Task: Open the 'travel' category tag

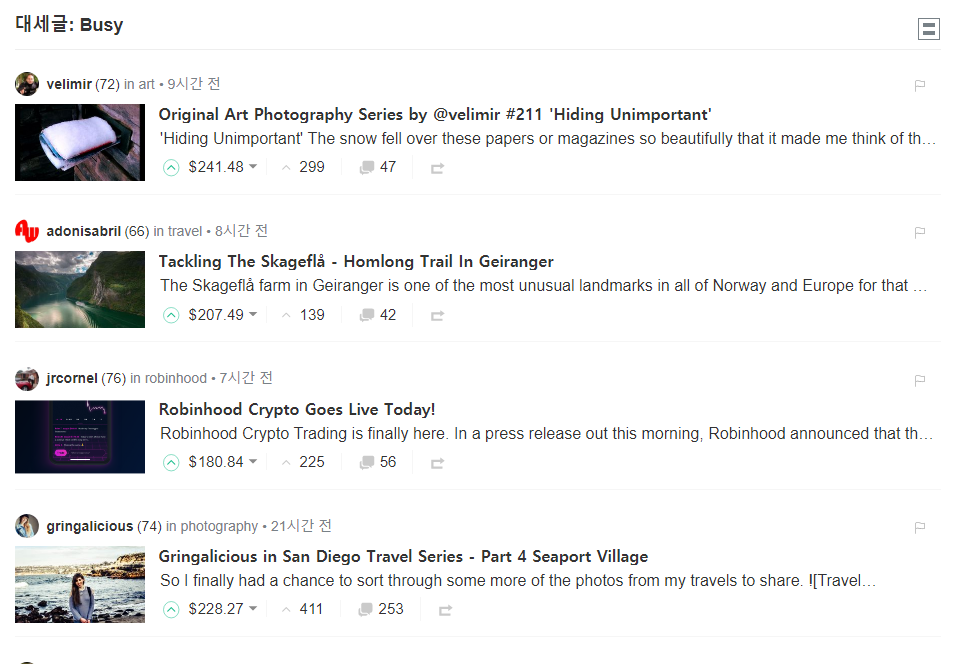Action: pyautogui.click(x=185, y=231)
